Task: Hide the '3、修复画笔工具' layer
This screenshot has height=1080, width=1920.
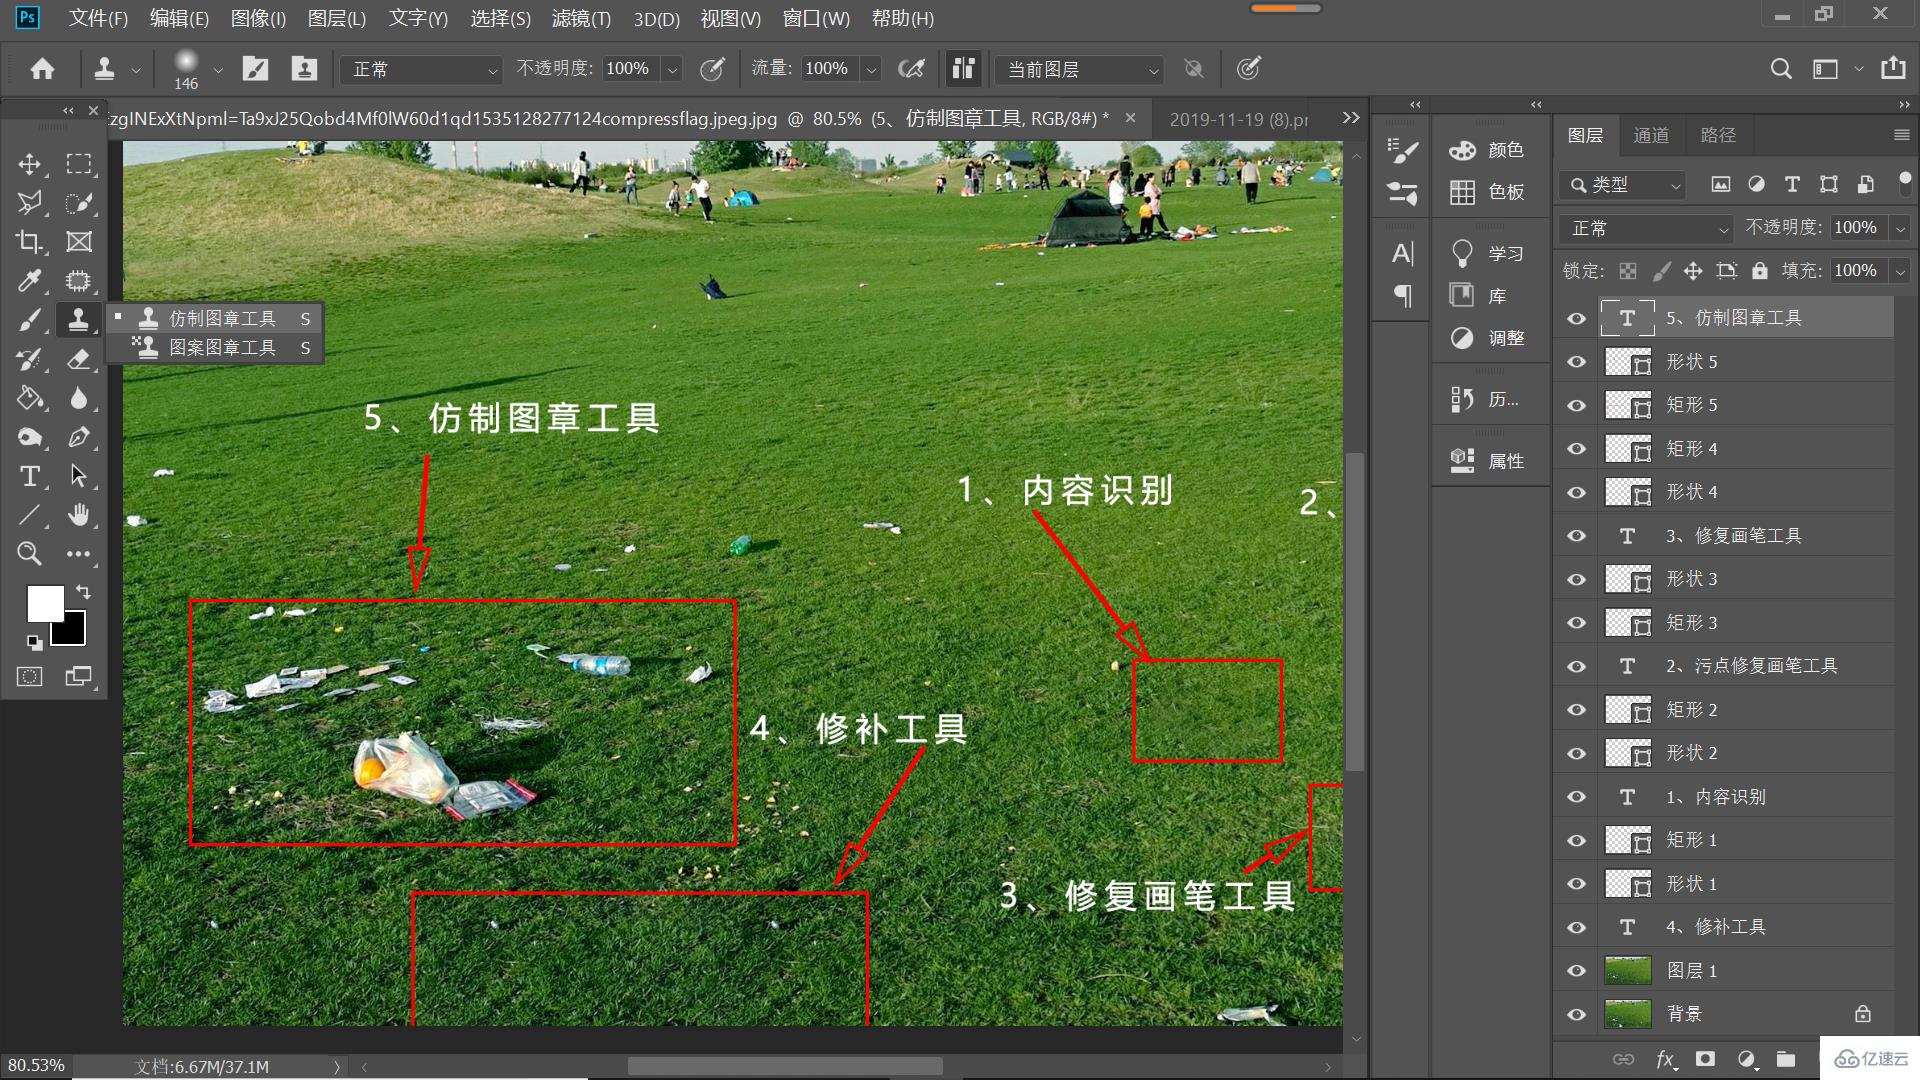Action: [1577, 536]
